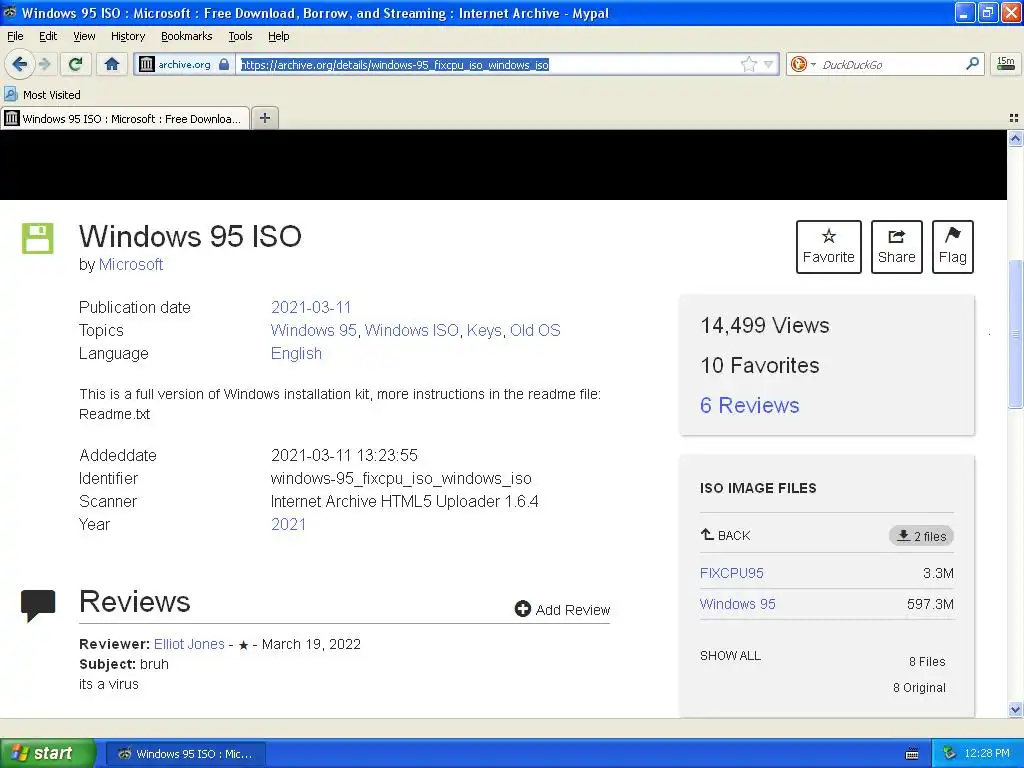The width and height of the screenshot is (1024, 768).
Task: Click the 8 Original text
Action: [919, 688]
